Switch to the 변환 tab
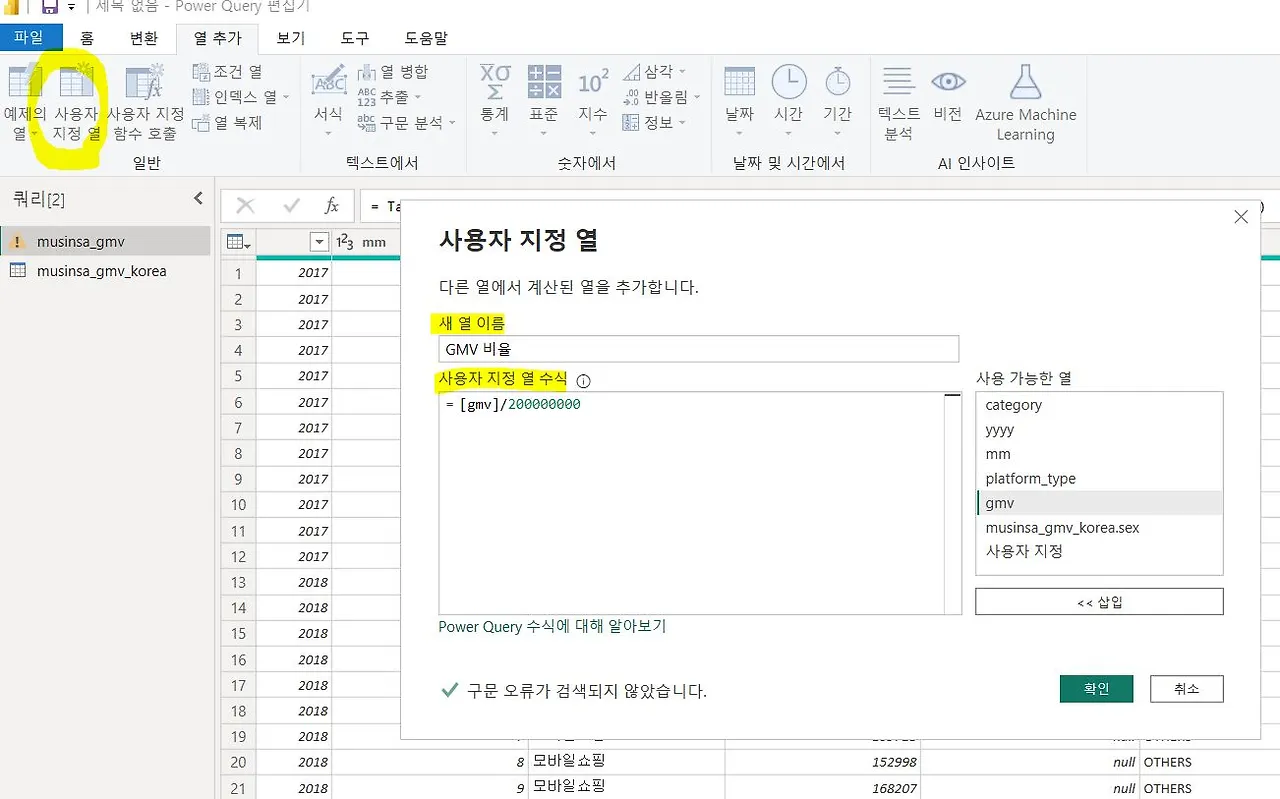The image size is (1280, 799). (143, 39)
